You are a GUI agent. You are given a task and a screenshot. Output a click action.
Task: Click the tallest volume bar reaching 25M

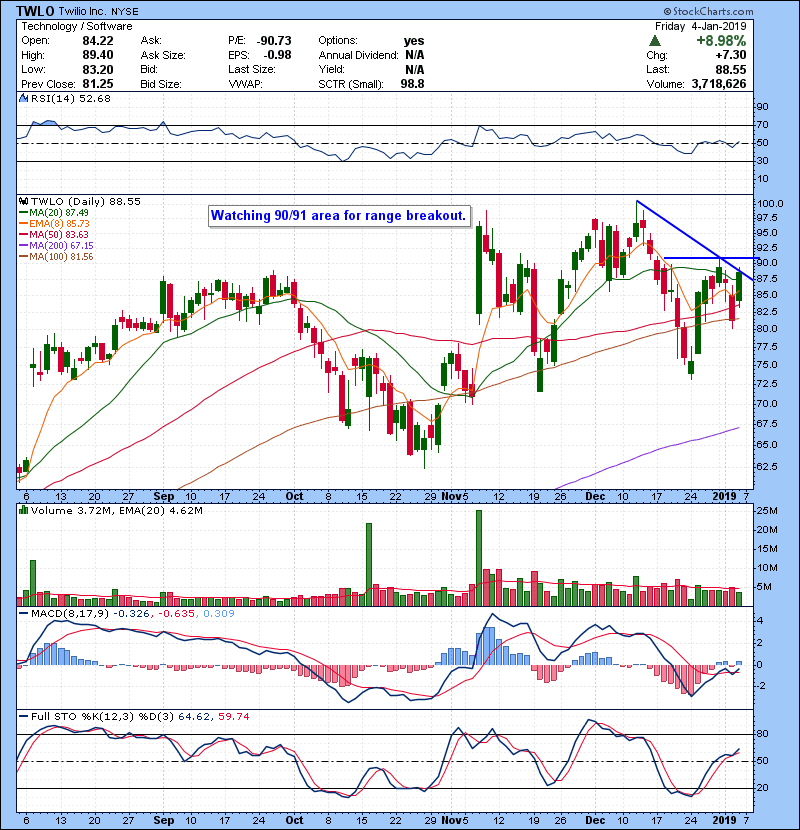tap(479, 558)
